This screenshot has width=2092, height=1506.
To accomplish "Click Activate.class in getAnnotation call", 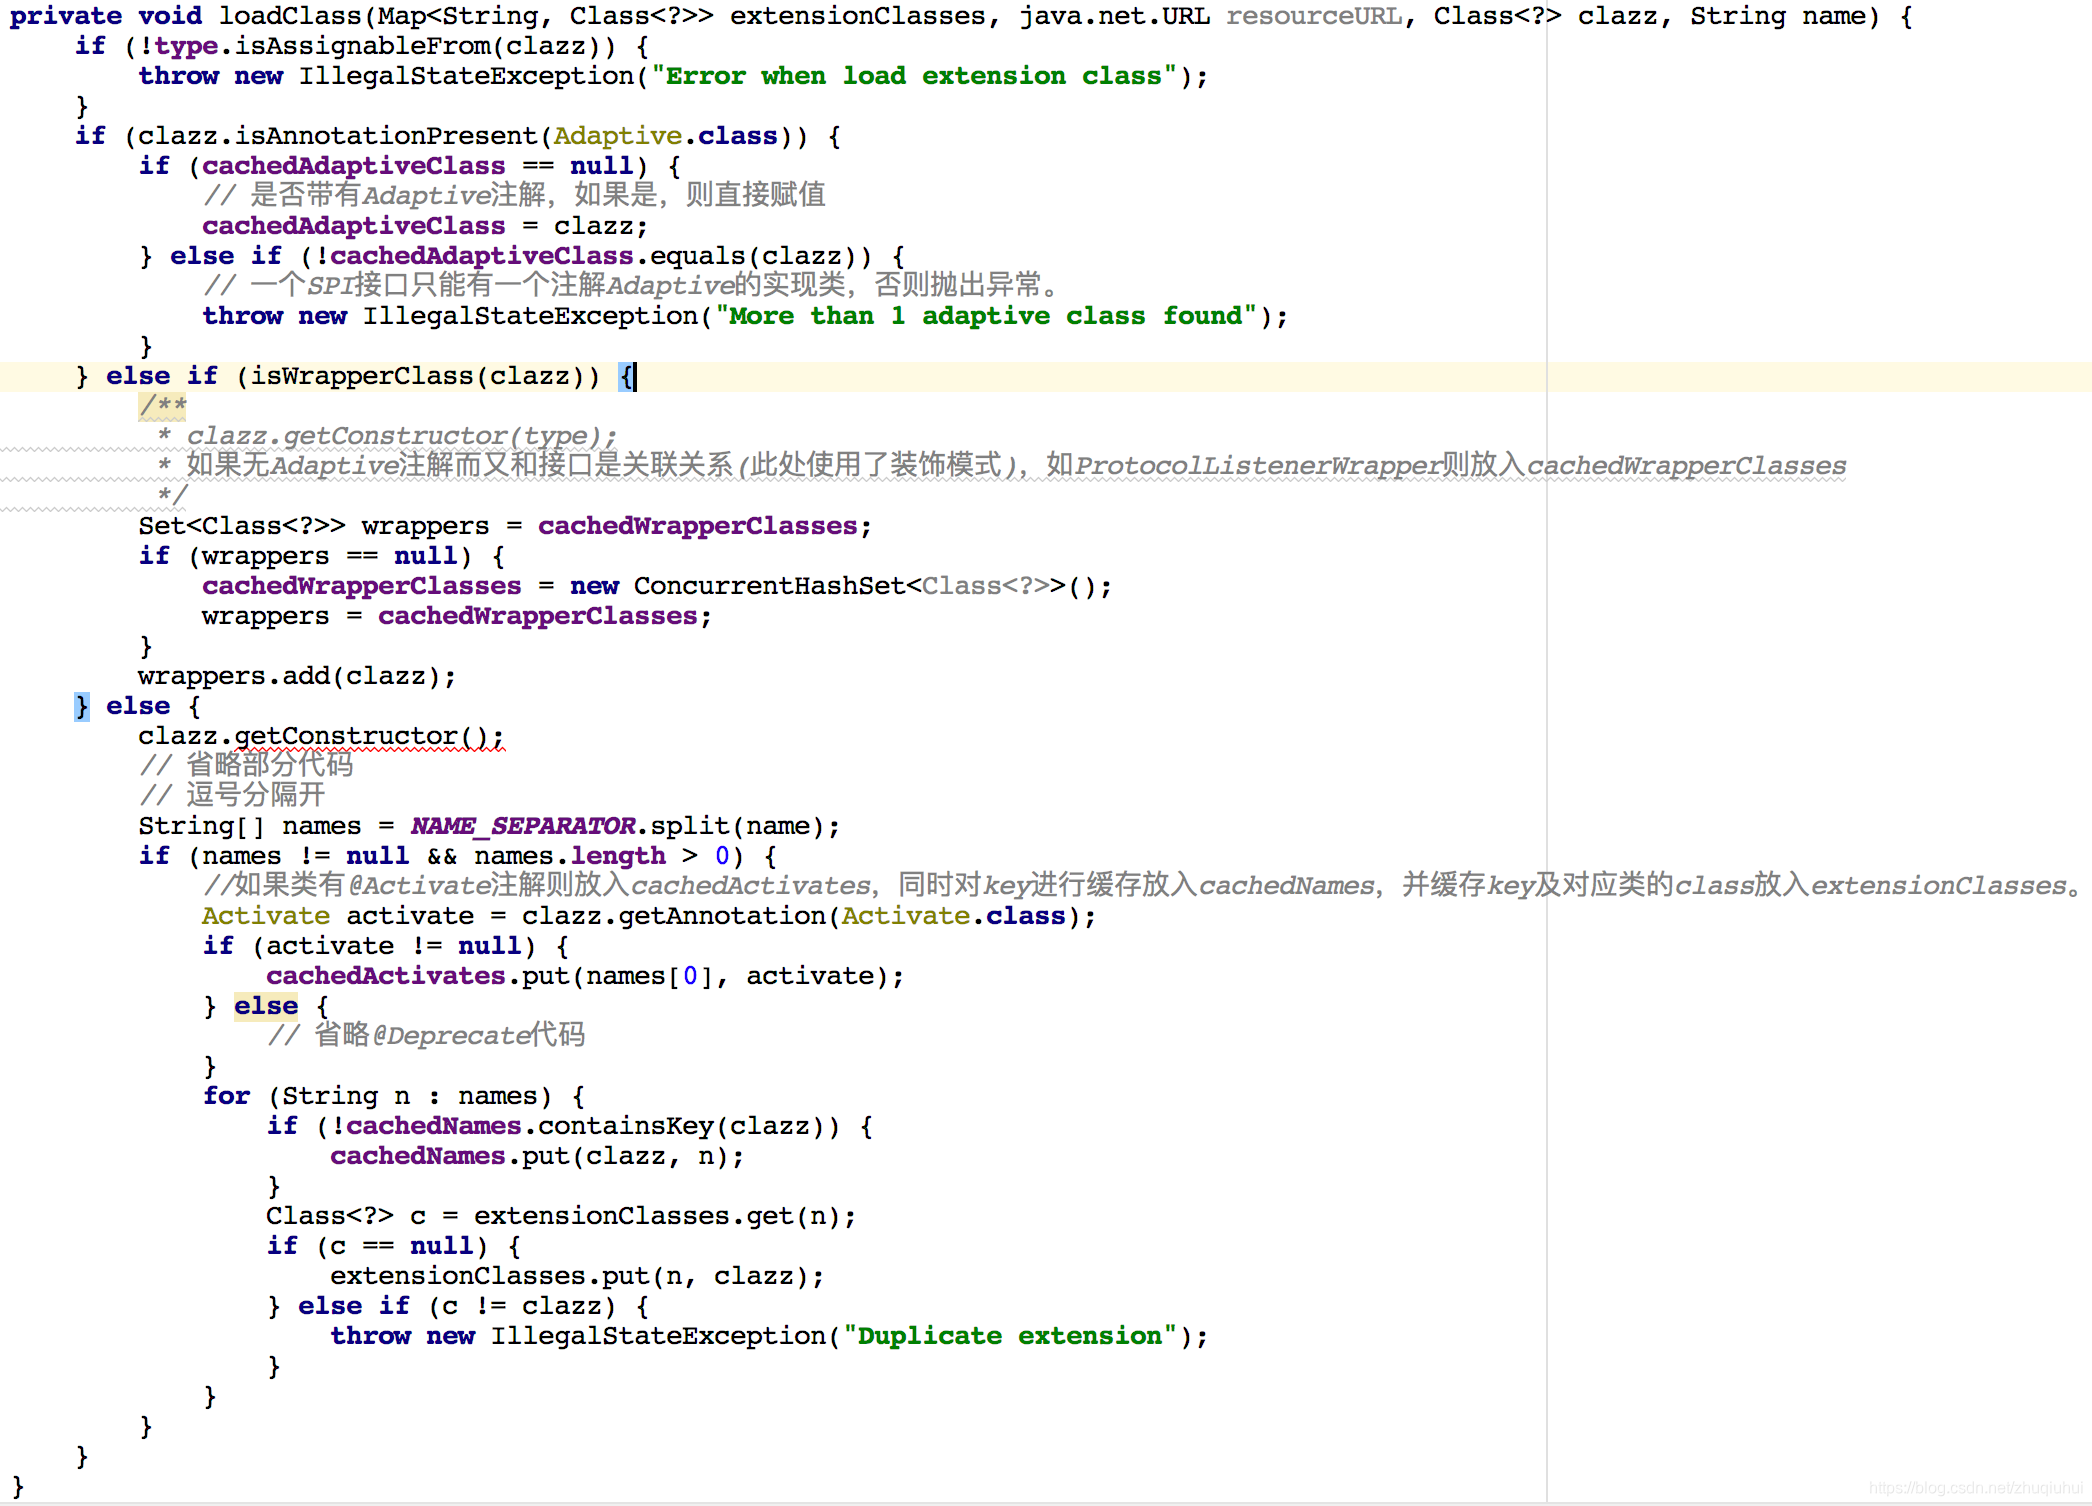I will [x=954, y=916].
